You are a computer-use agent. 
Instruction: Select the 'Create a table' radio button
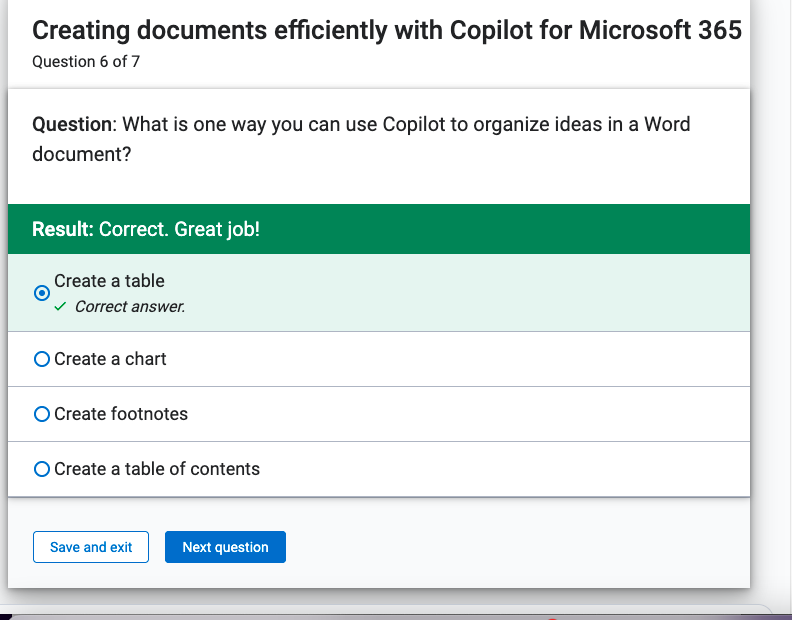[42, 293]
